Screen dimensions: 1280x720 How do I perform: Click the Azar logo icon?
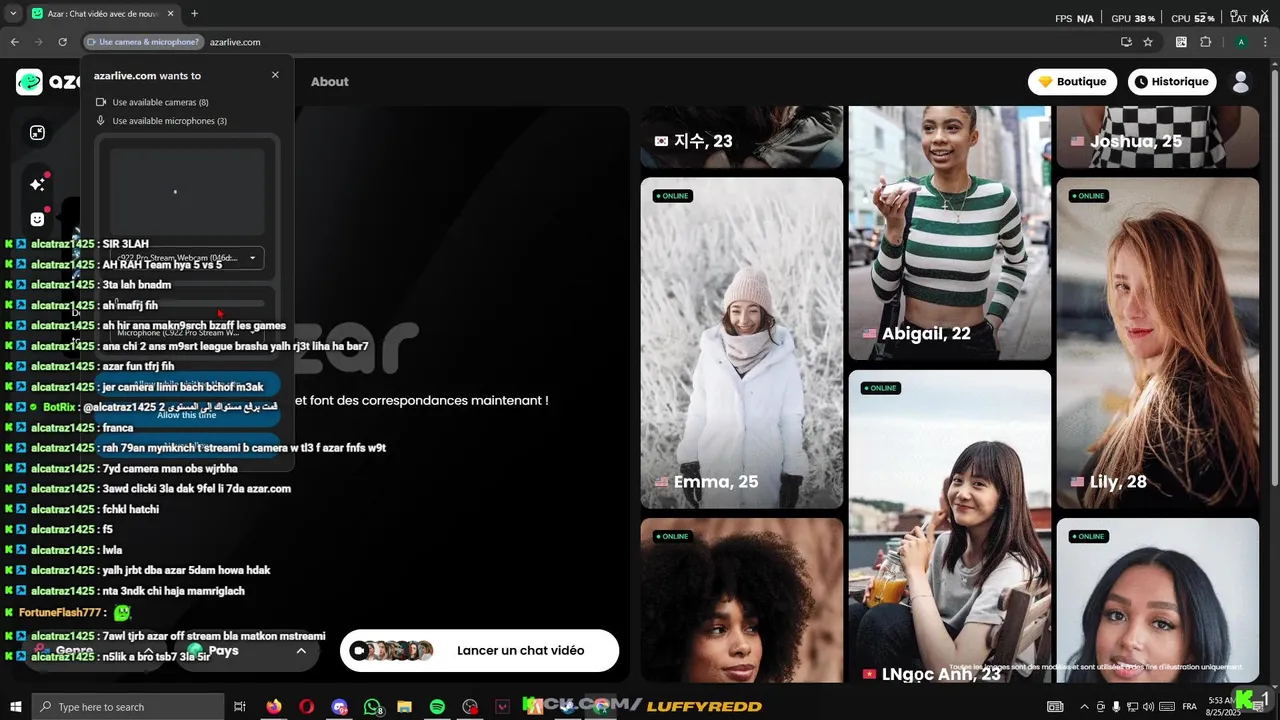[29, 82]
